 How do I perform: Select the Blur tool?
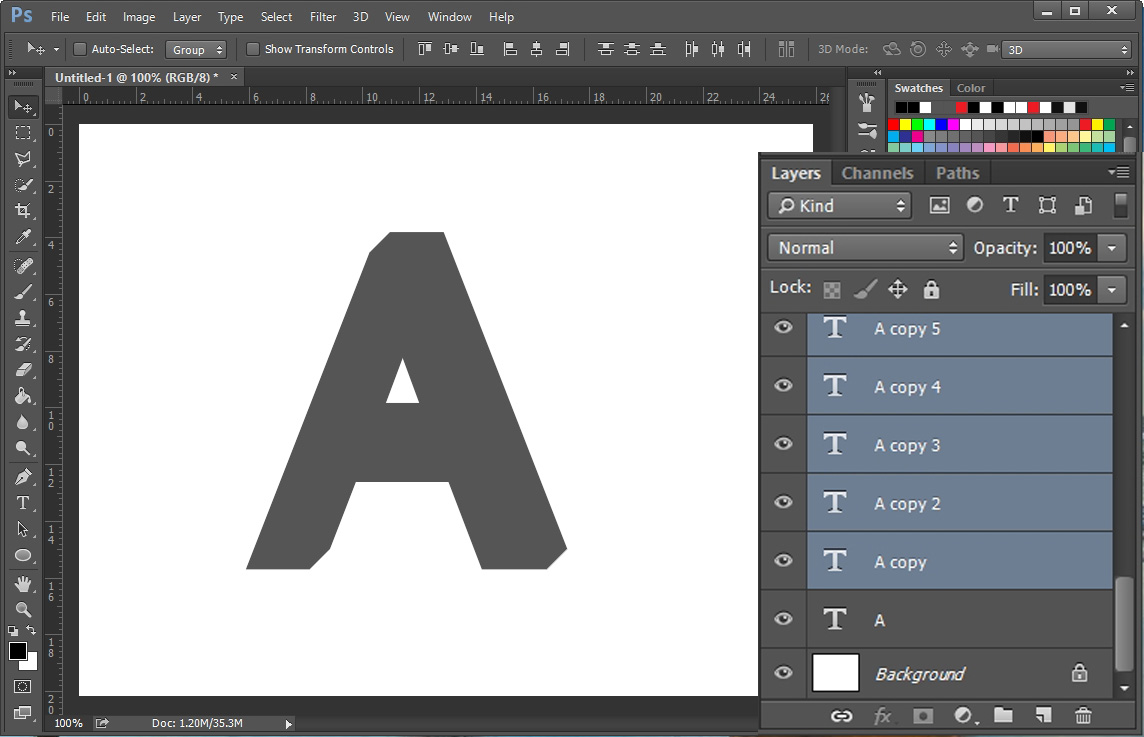pyautogui.click(x=23, y=422)
